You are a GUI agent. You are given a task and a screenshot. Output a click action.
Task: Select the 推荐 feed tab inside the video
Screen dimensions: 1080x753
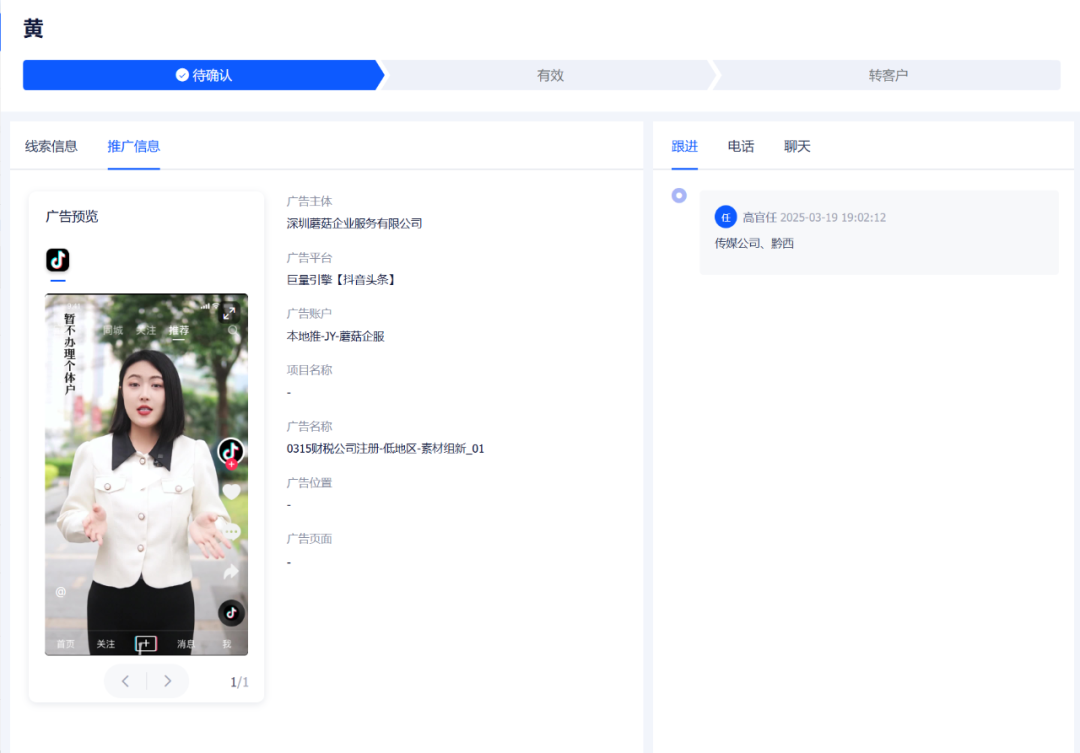click(x=179, y=329)
